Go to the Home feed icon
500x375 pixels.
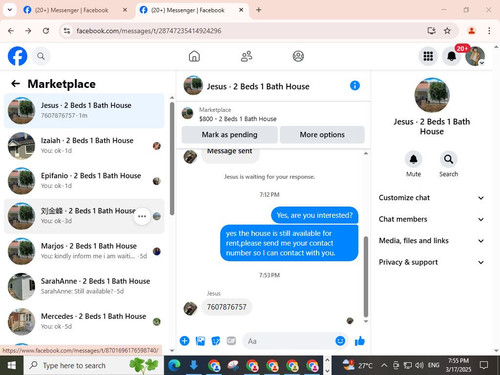[x=194, y=56]
